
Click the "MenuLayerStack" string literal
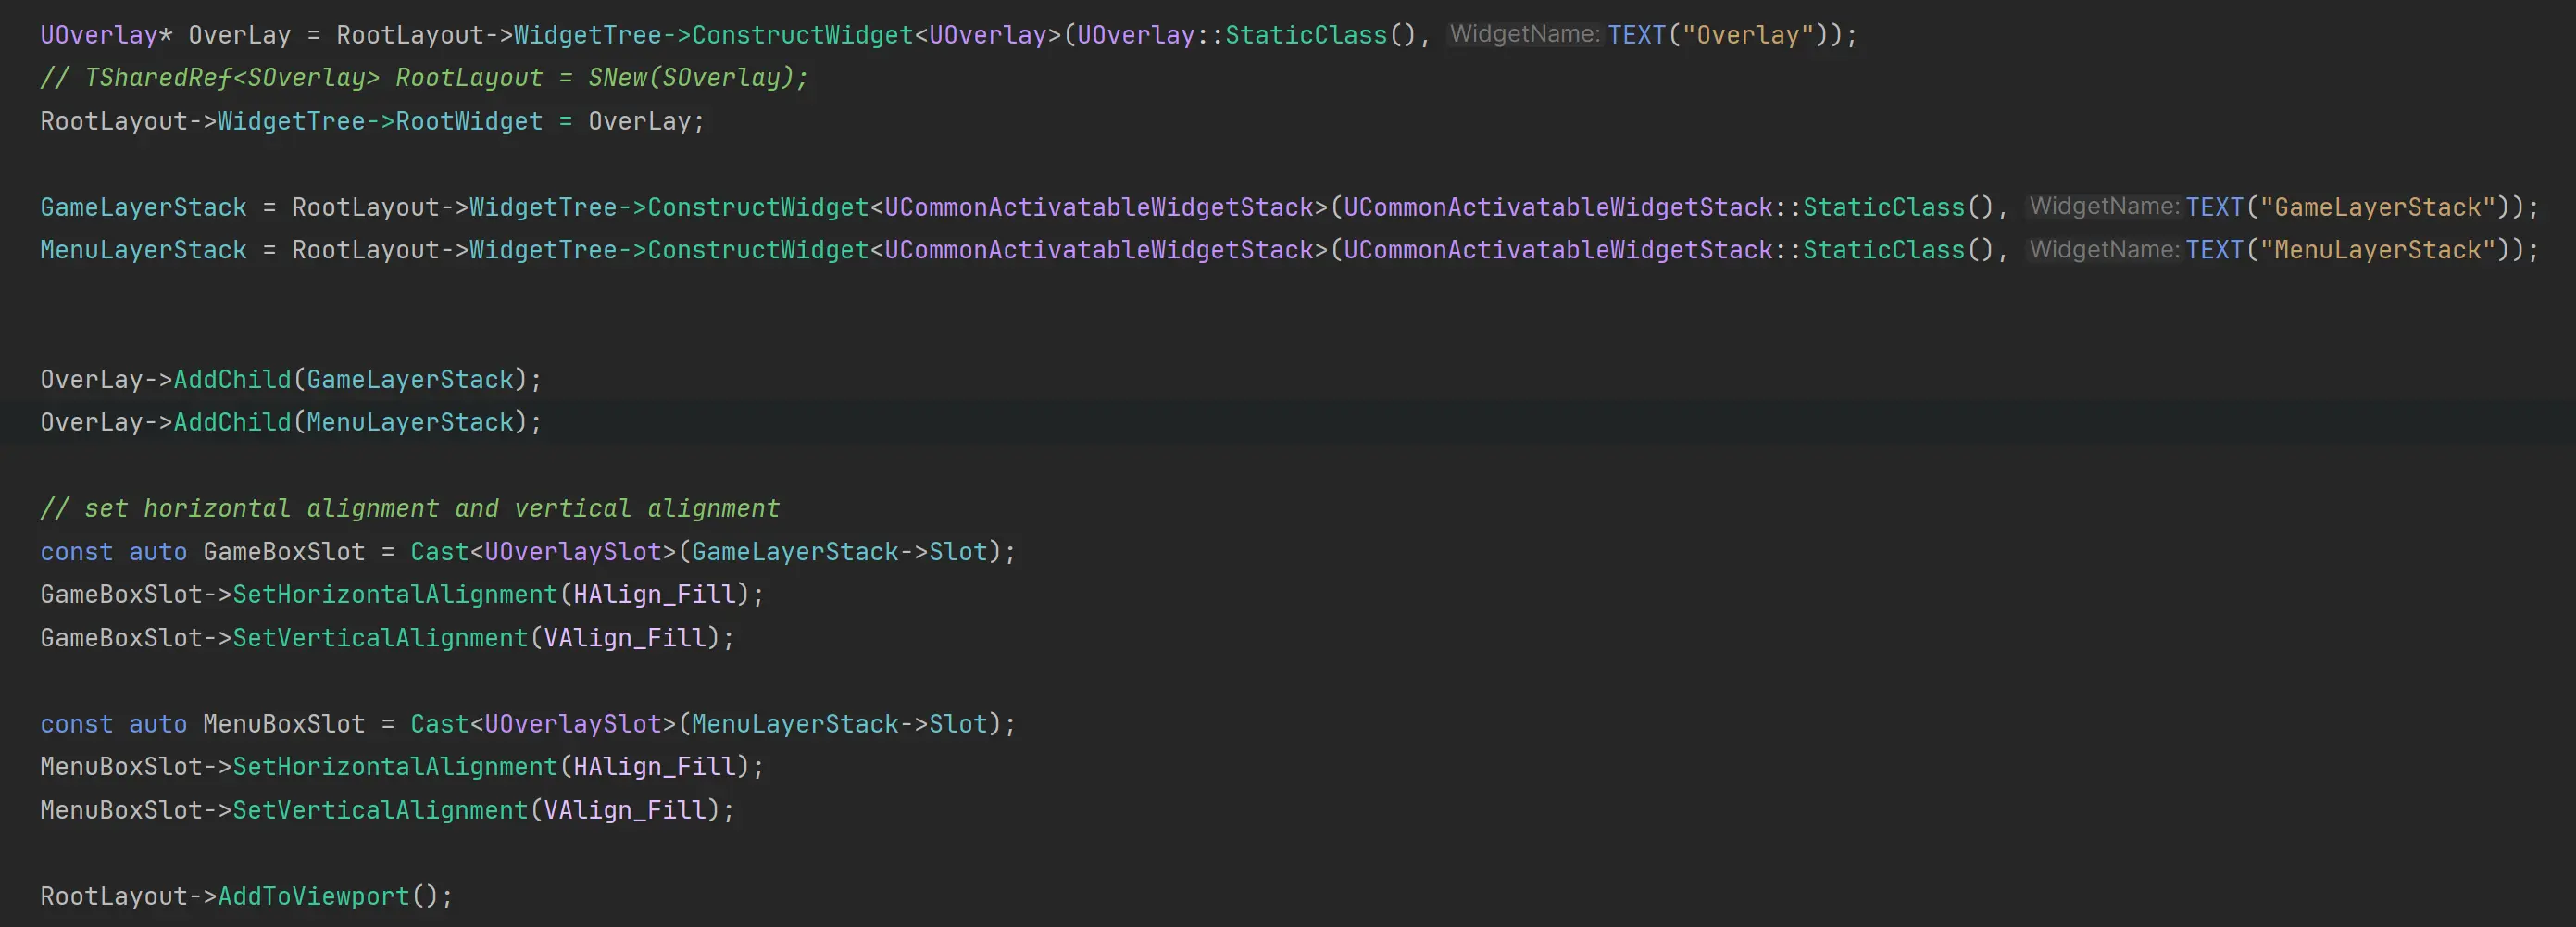2377,250
